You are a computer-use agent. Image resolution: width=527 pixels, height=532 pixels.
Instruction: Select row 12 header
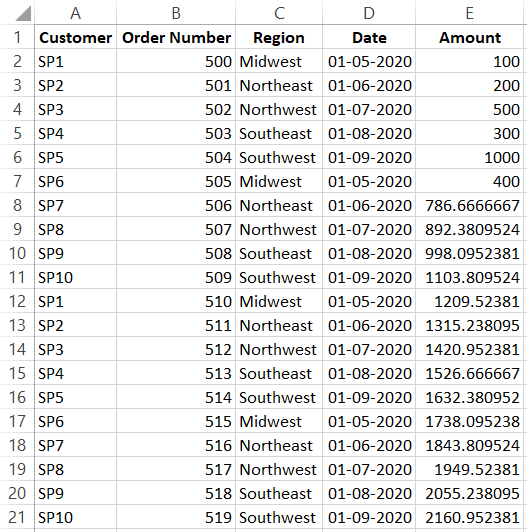tap(17, 301)
